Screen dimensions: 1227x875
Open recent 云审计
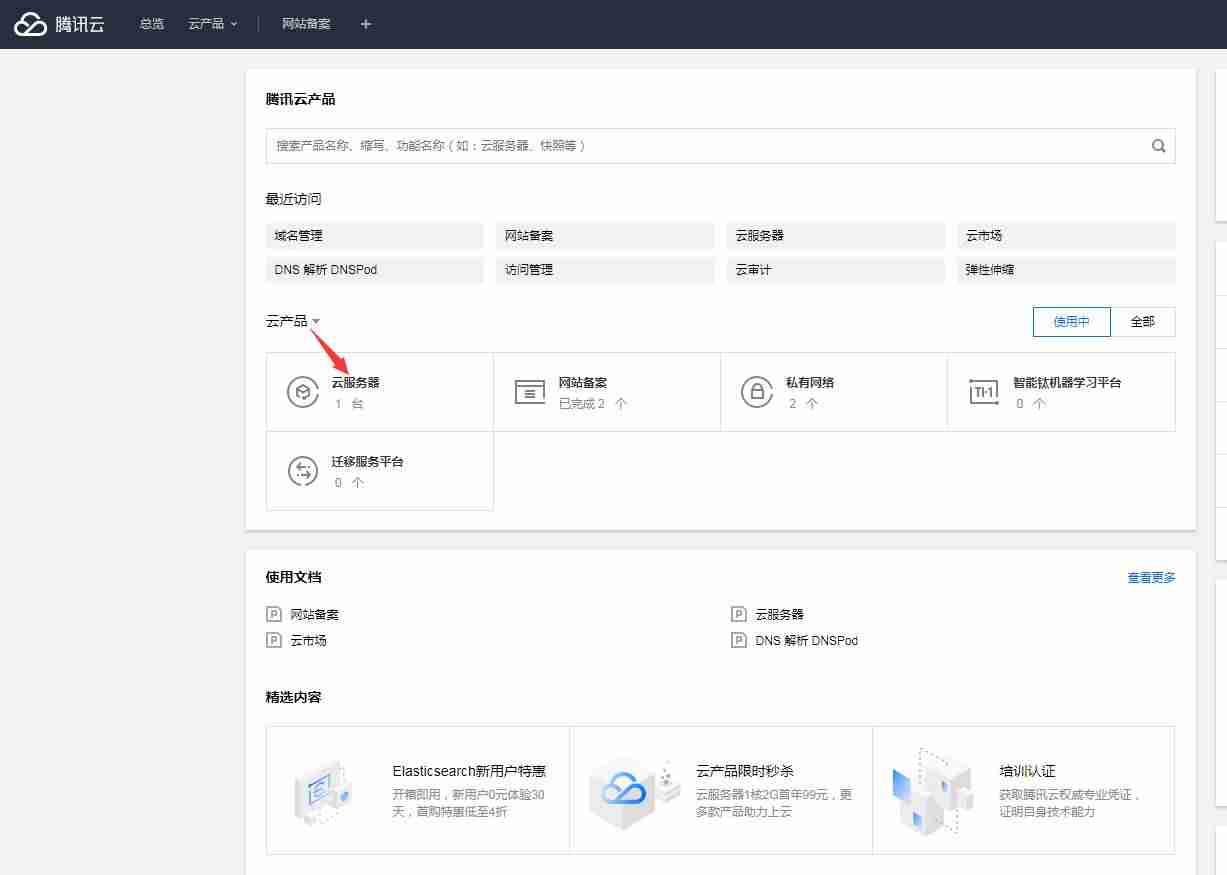836,270
